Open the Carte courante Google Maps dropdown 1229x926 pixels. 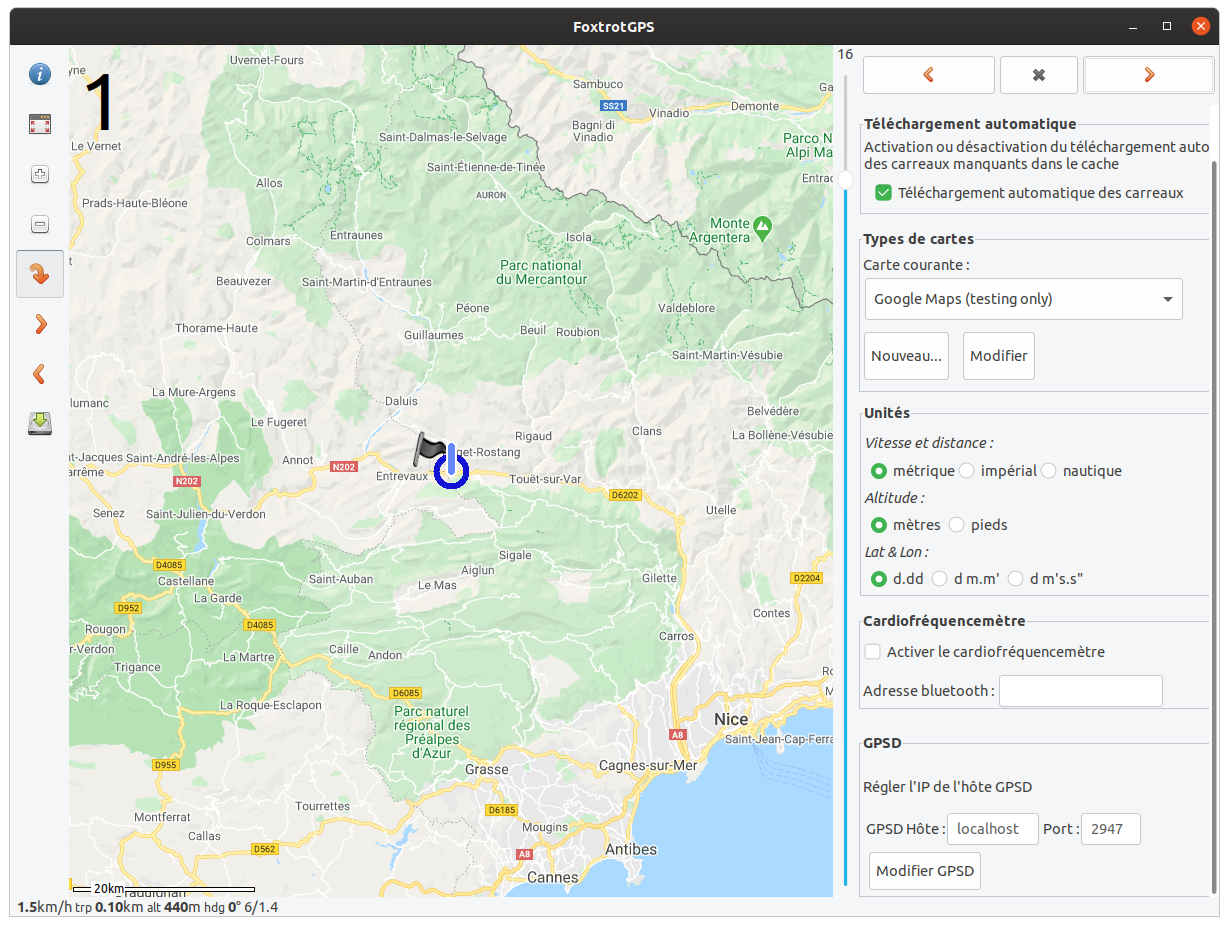click(1023, 299)
